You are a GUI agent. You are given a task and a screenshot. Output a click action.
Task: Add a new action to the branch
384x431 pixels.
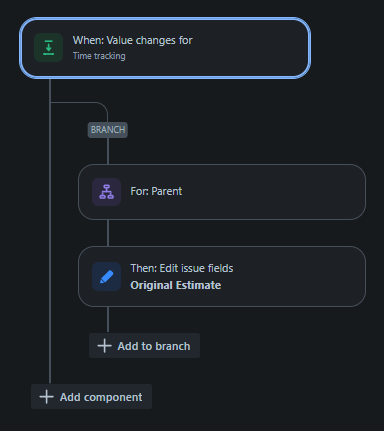tap(144, 346)
